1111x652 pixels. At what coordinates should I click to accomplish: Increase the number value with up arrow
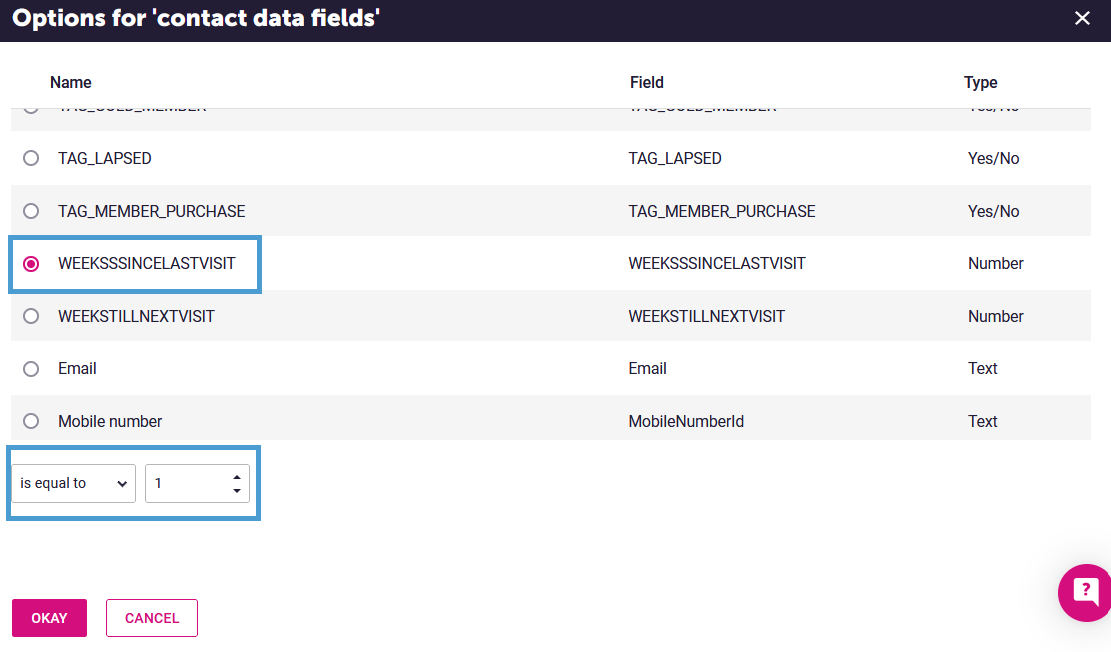click(x=237, y=477)
